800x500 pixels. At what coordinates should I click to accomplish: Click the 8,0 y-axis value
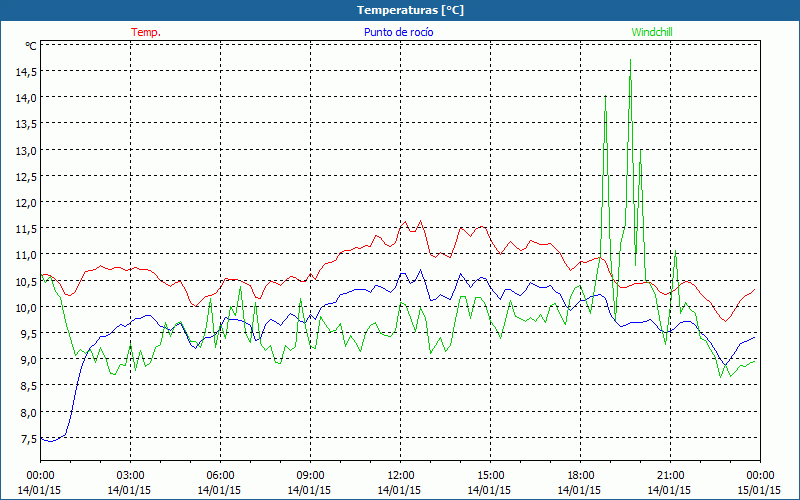click(29, 413)
